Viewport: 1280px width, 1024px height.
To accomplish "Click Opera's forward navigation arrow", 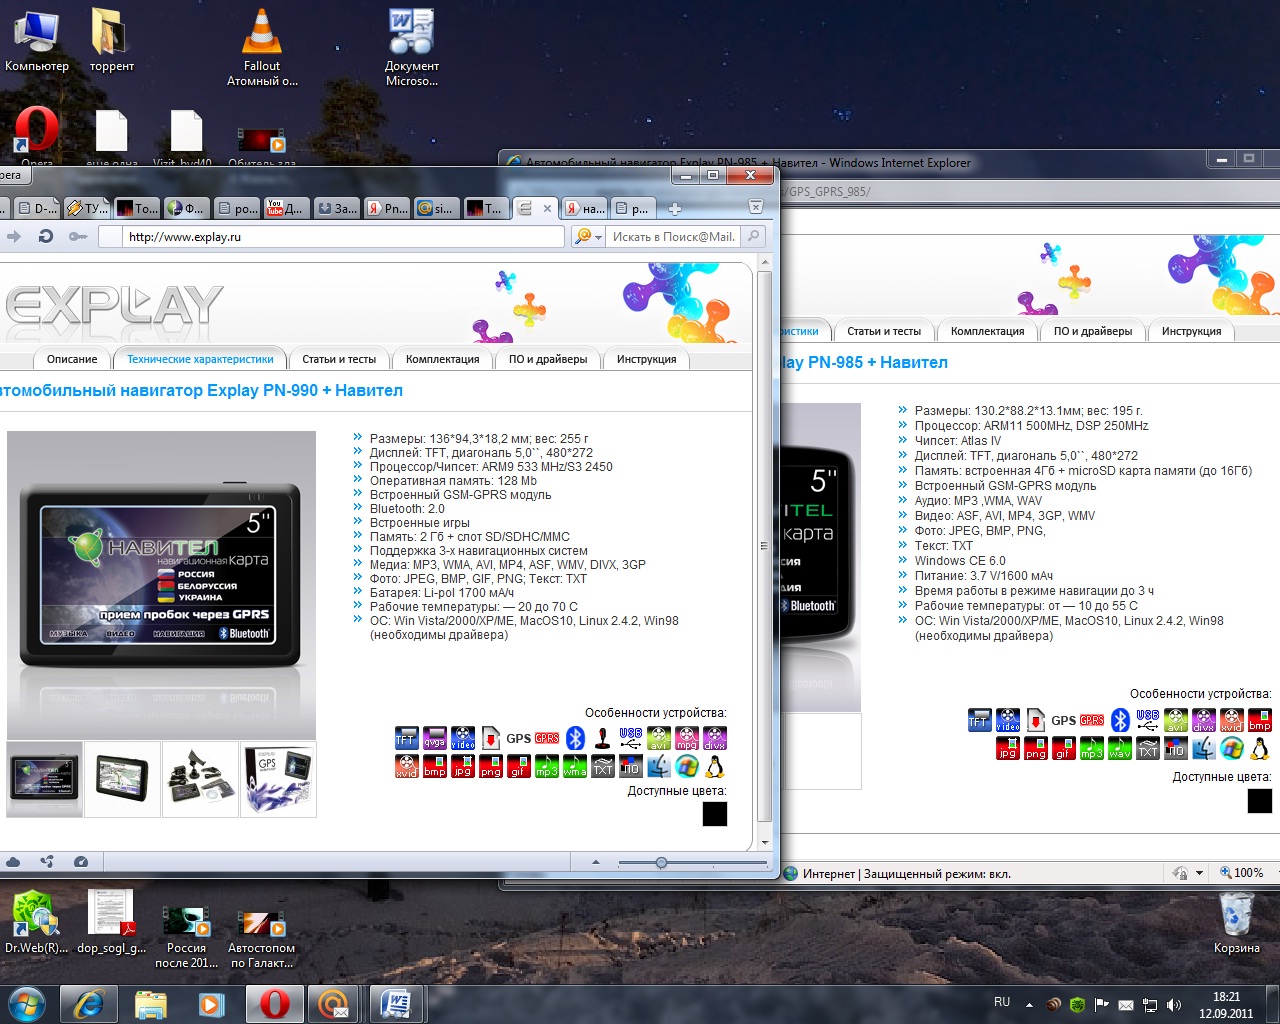I will (14, 236).
